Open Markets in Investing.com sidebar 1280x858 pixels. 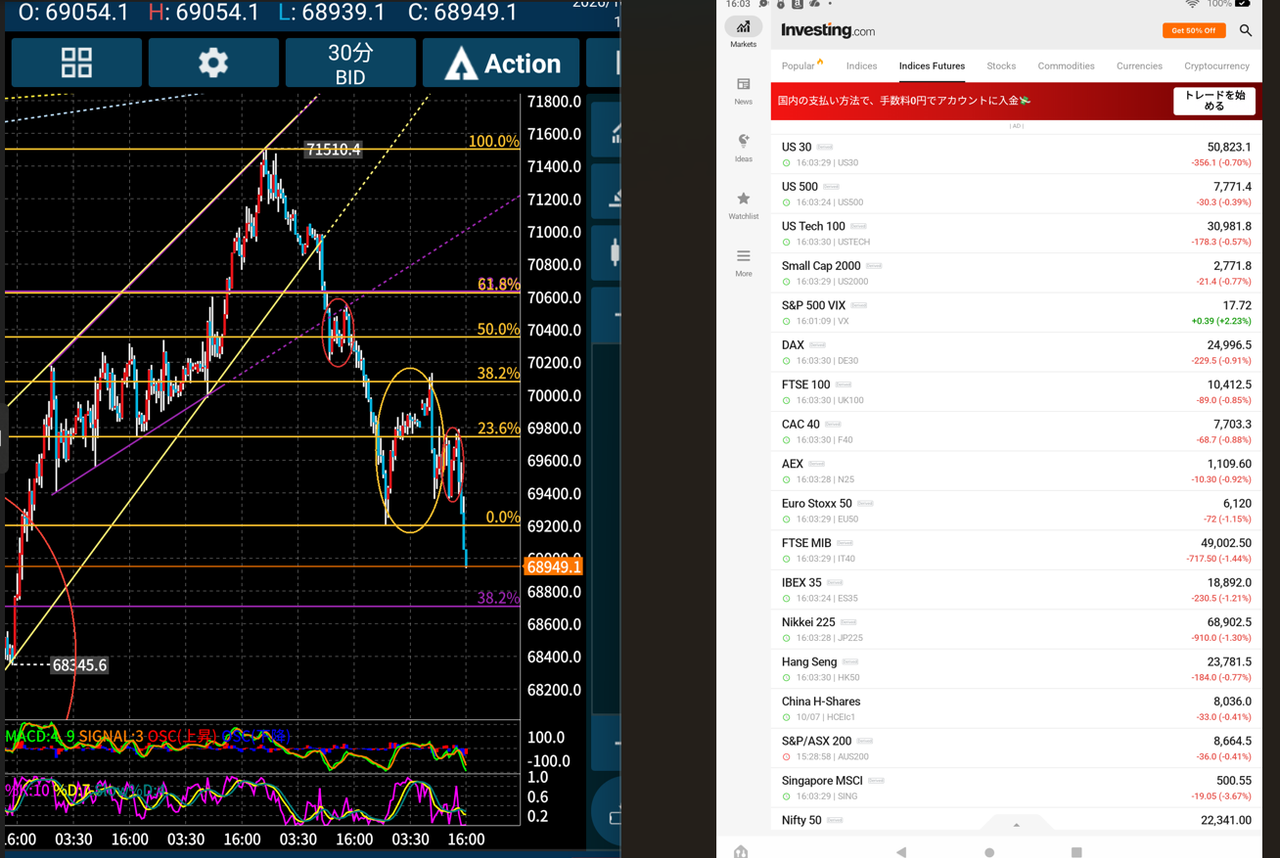click(x=743, y=32)
